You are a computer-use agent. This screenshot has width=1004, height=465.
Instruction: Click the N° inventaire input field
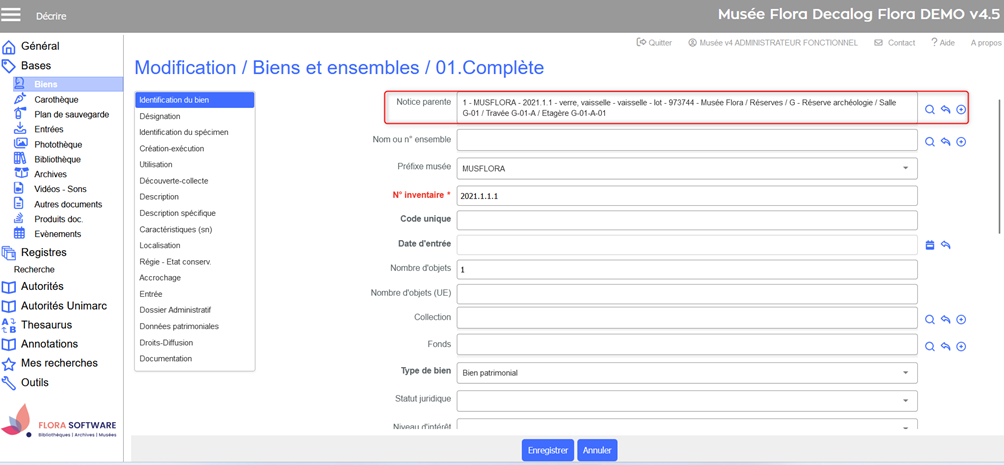click(686, 196)
